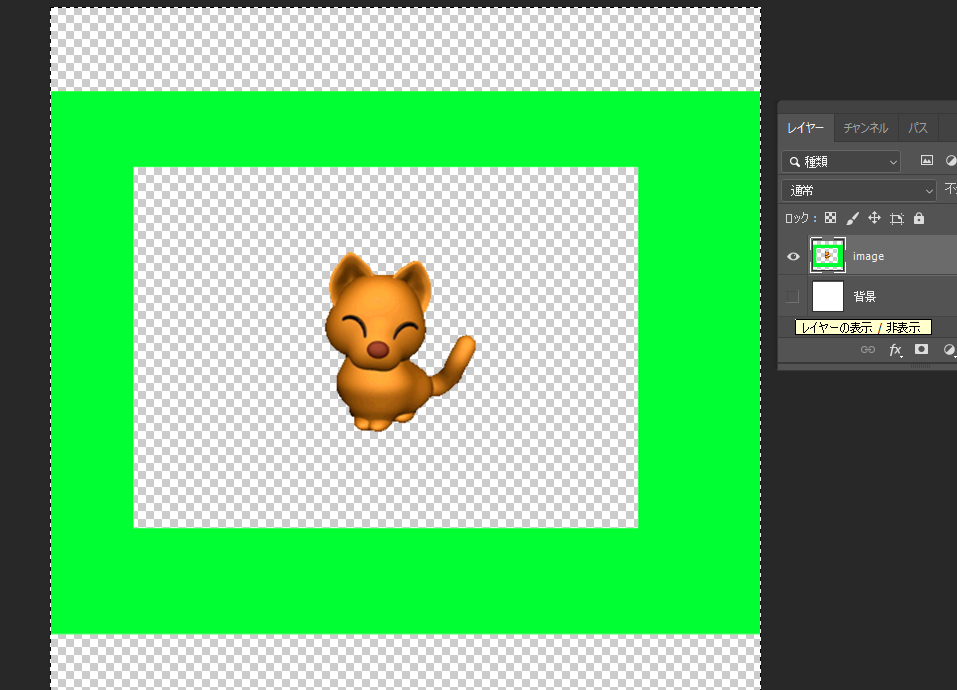Open the 通常 blend mode dropdown

[858, 190]
